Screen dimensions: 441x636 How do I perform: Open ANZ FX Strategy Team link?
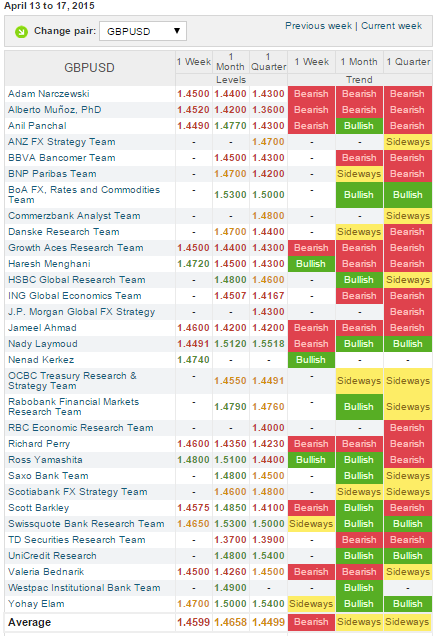[62, 142]
